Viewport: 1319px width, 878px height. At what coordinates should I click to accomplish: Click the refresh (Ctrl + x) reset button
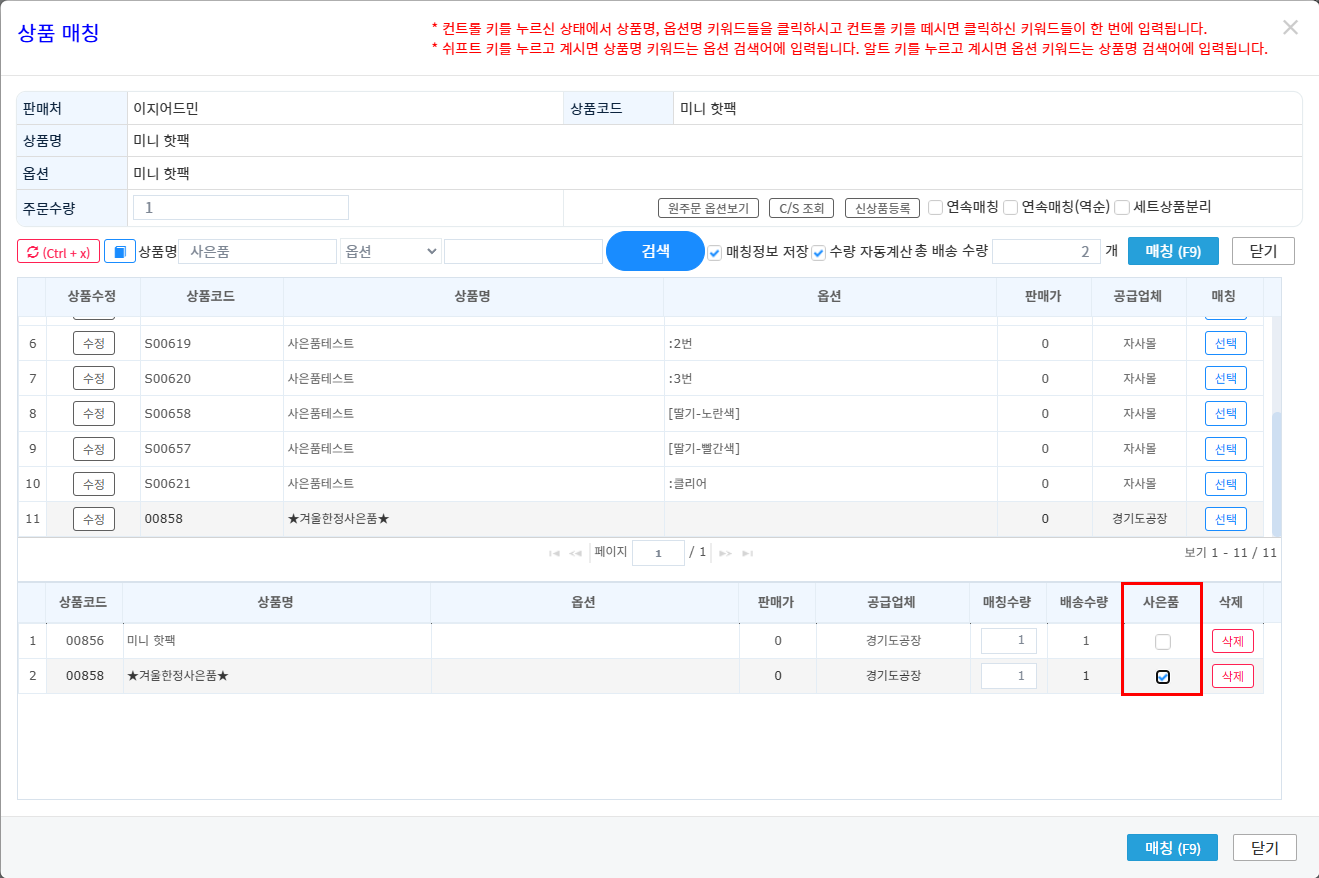coord(58,252)
